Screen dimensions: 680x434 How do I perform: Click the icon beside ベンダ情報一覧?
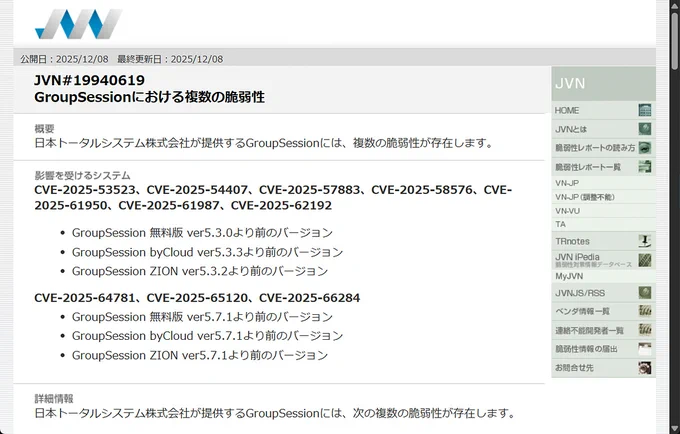[645, 311]
